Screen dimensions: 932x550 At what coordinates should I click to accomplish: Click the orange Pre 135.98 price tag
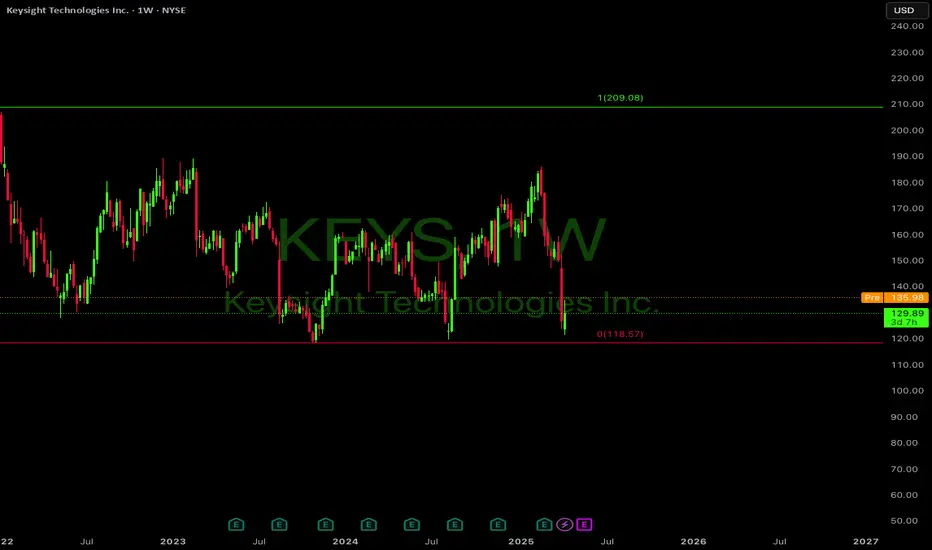tap(895, 297)
